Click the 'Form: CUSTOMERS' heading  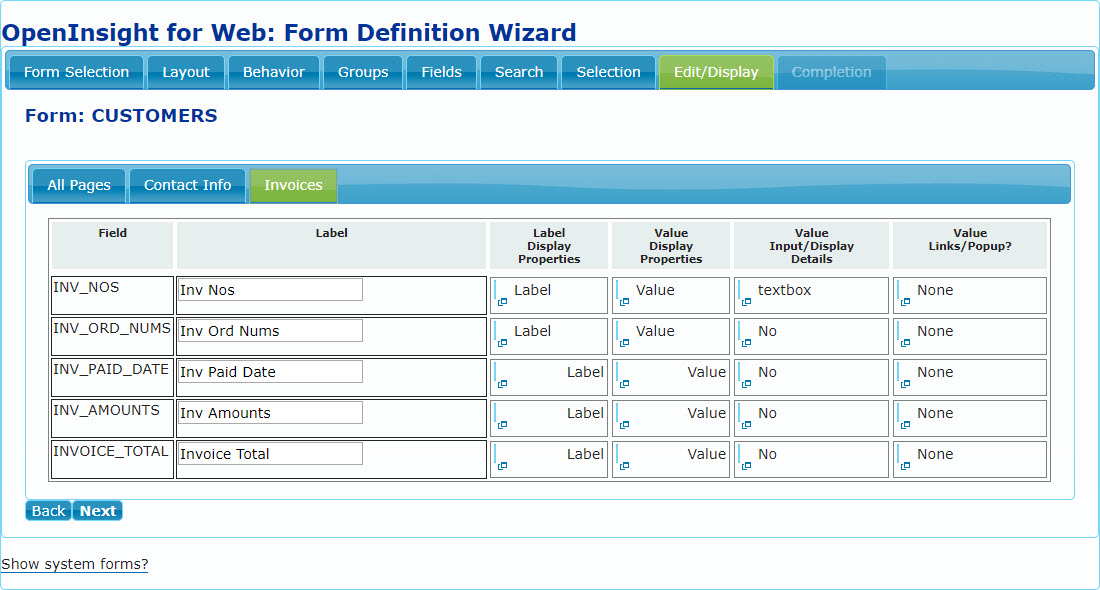(x=121, y=116)
